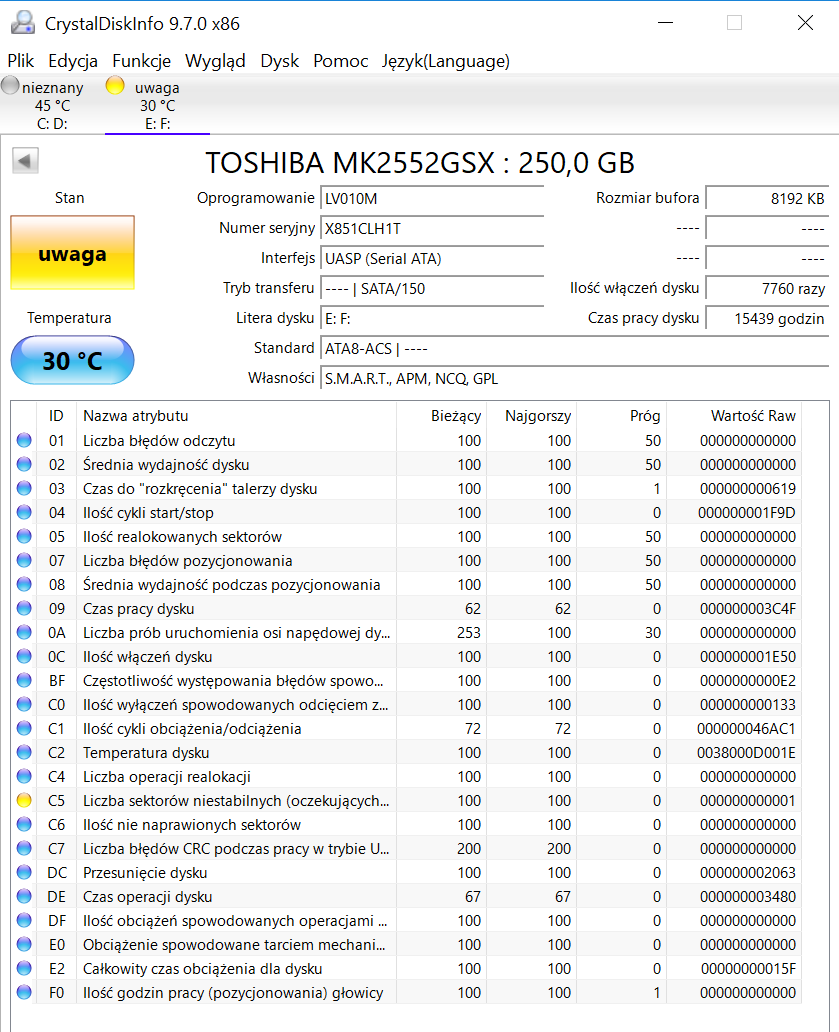
Task: Click the blue status dot for attribute 09
Action: tap(24, 608)
